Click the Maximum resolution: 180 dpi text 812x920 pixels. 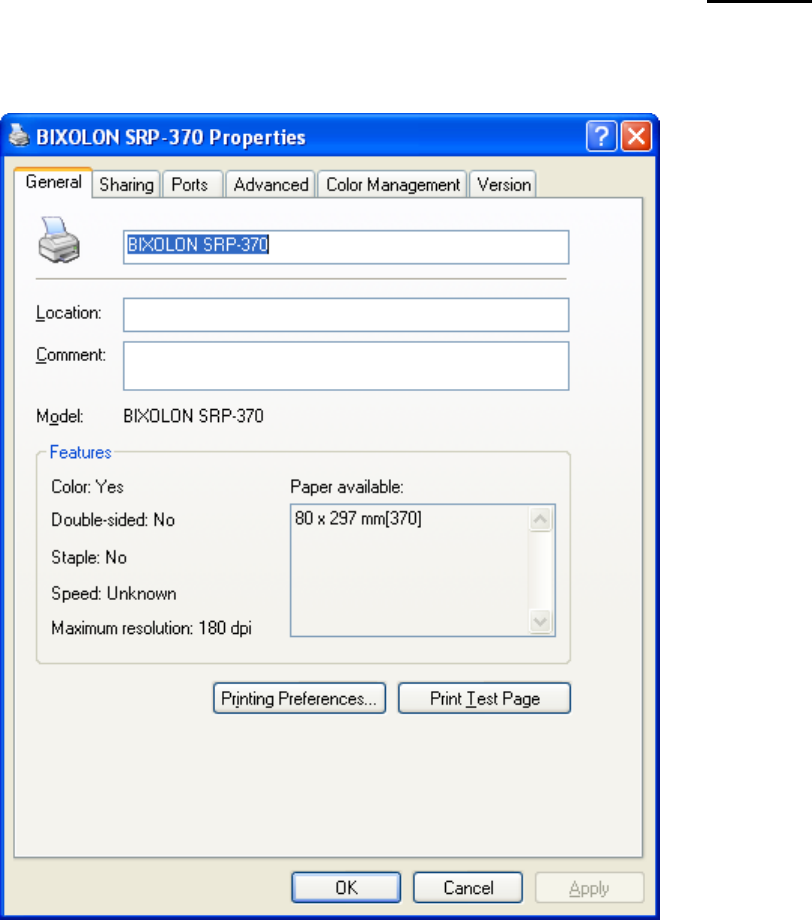point(151,628)
